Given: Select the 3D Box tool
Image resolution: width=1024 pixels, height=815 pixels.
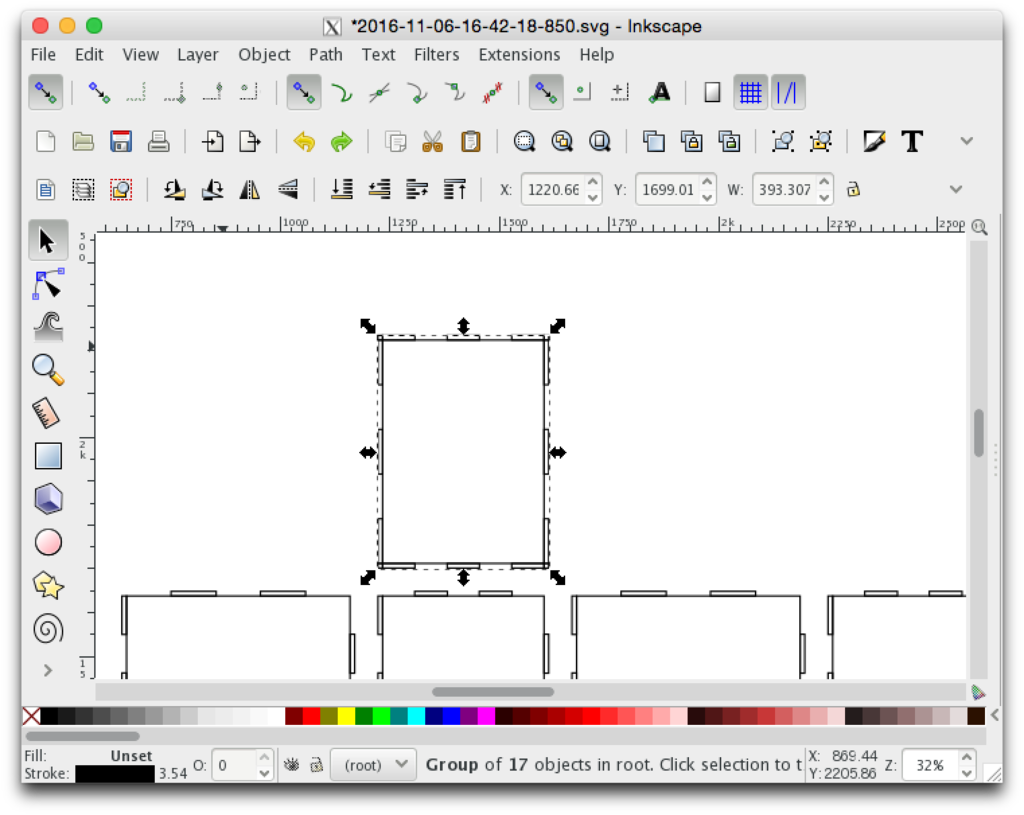Looking at the screenshot, I should tap(48, 499).
